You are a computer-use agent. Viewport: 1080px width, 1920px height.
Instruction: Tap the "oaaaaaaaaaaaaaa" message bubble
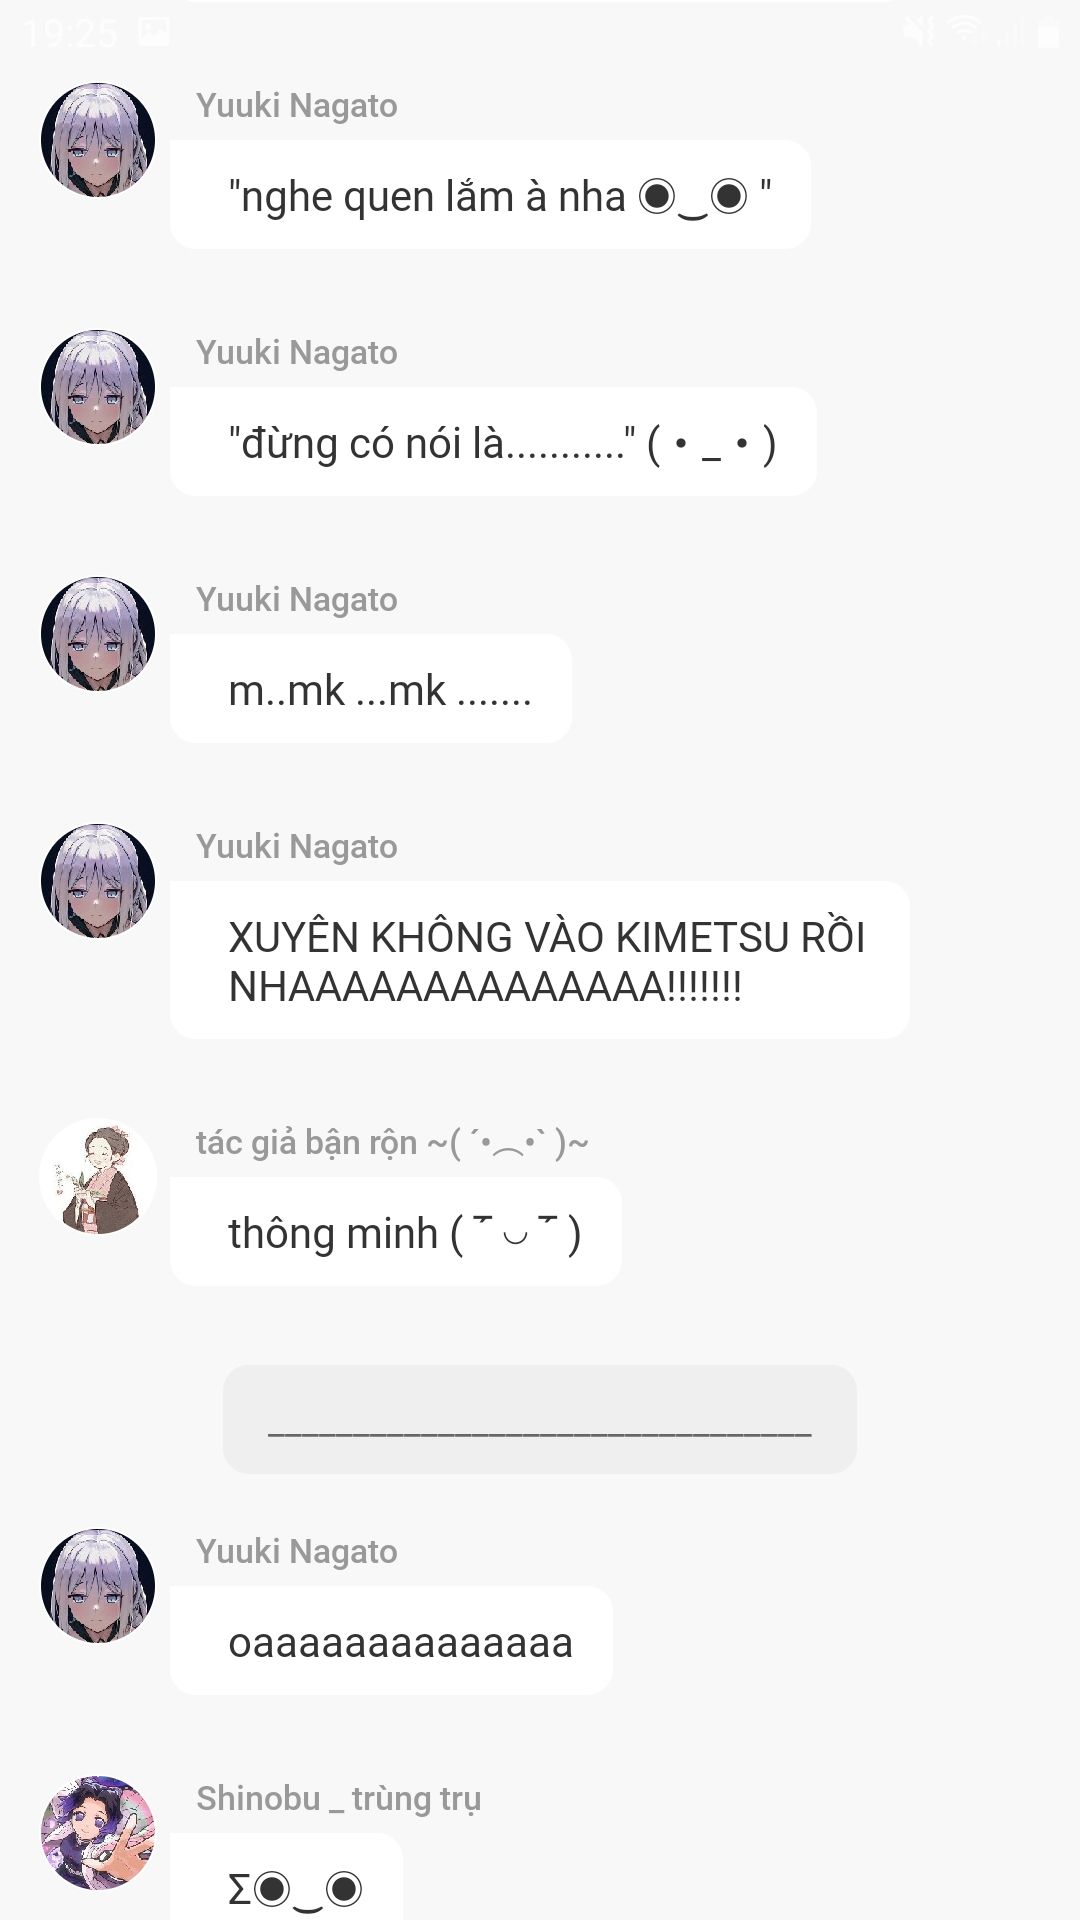(391, 1641)
